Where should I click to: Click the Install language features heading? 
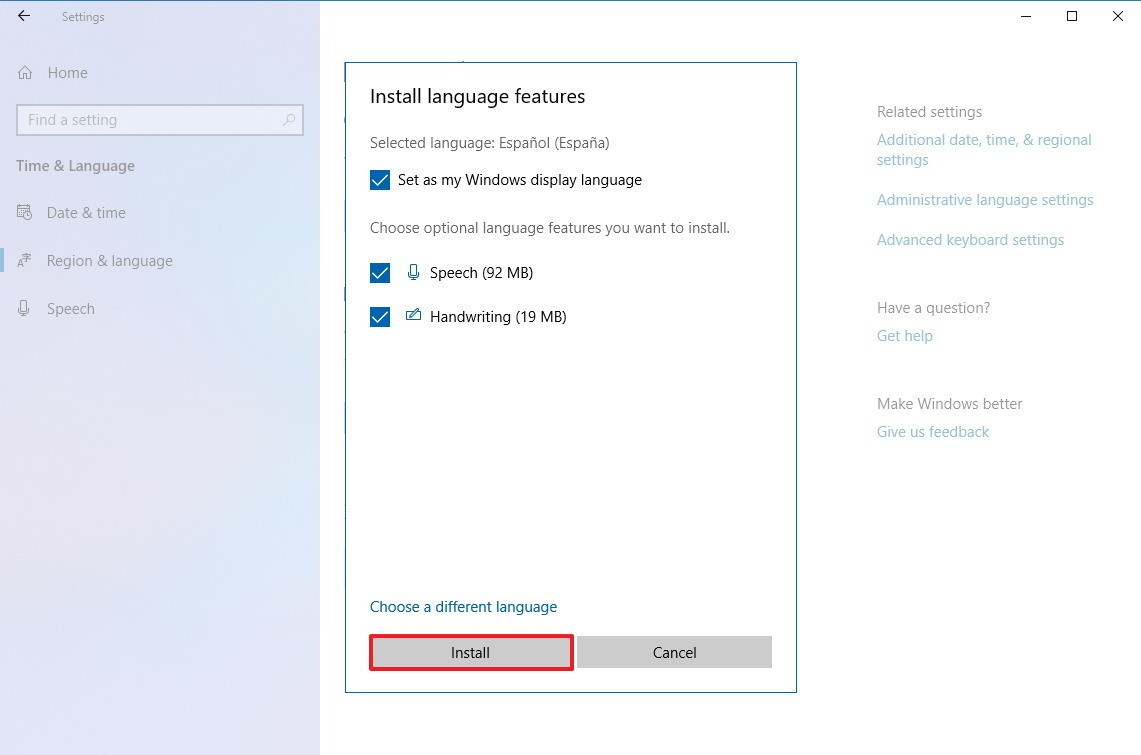[477, 96]
